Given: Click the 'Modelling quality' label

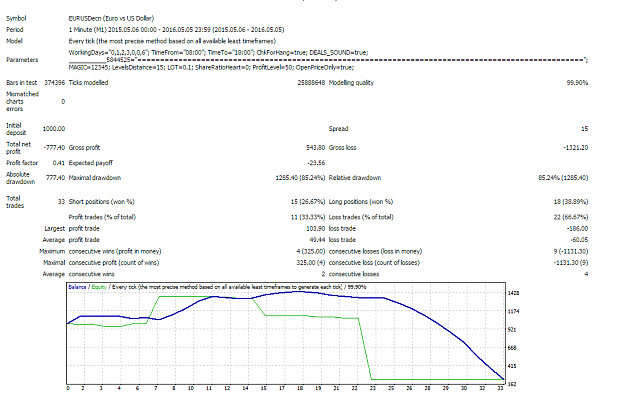Looking at the screenshot, I should click(351, 83).
